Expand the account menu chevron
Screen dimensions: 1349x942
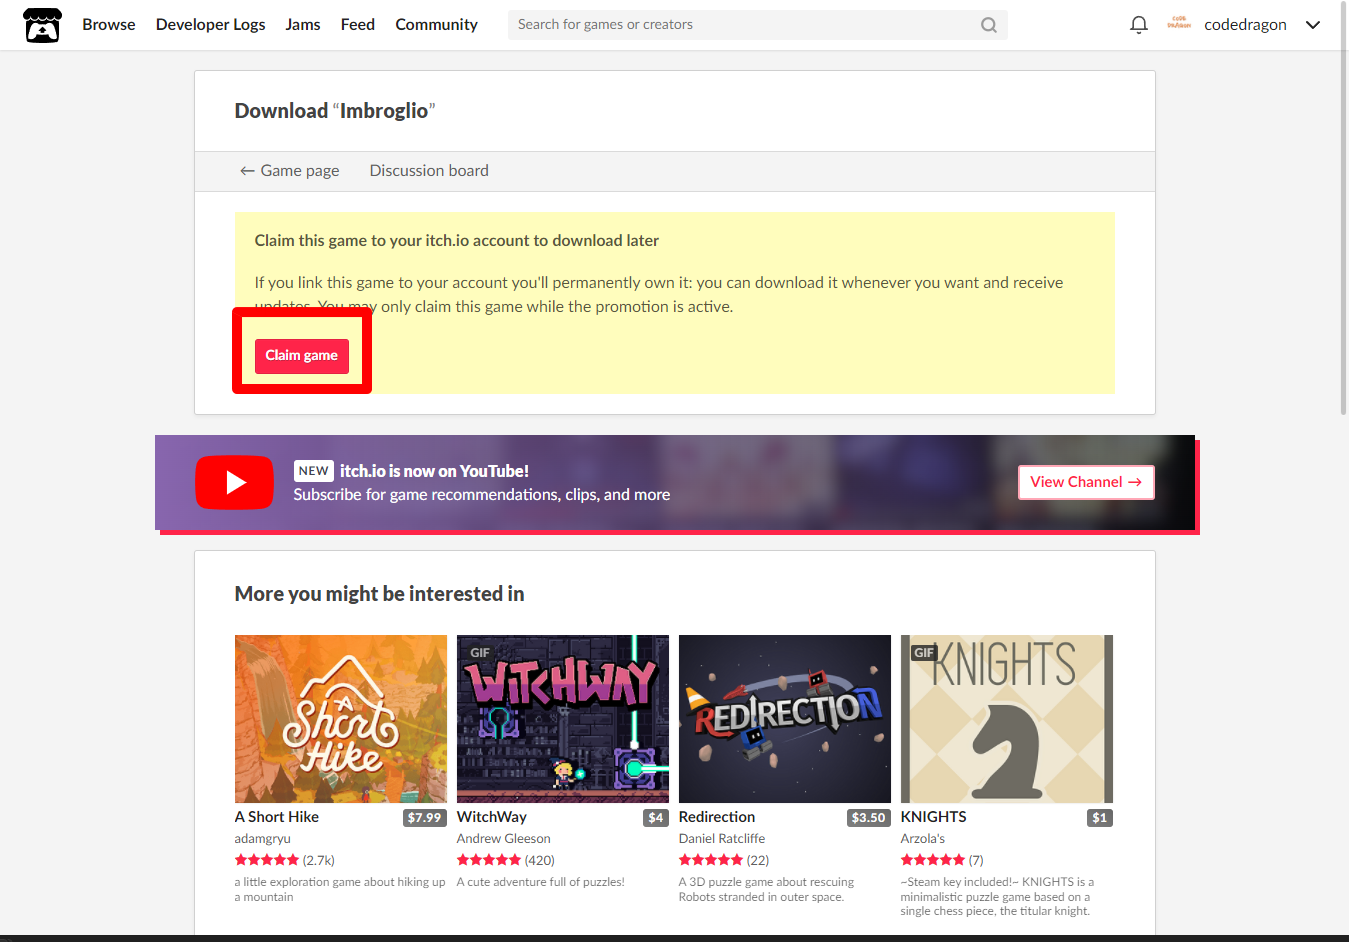pyautogui.click(x=1313, y=25)
